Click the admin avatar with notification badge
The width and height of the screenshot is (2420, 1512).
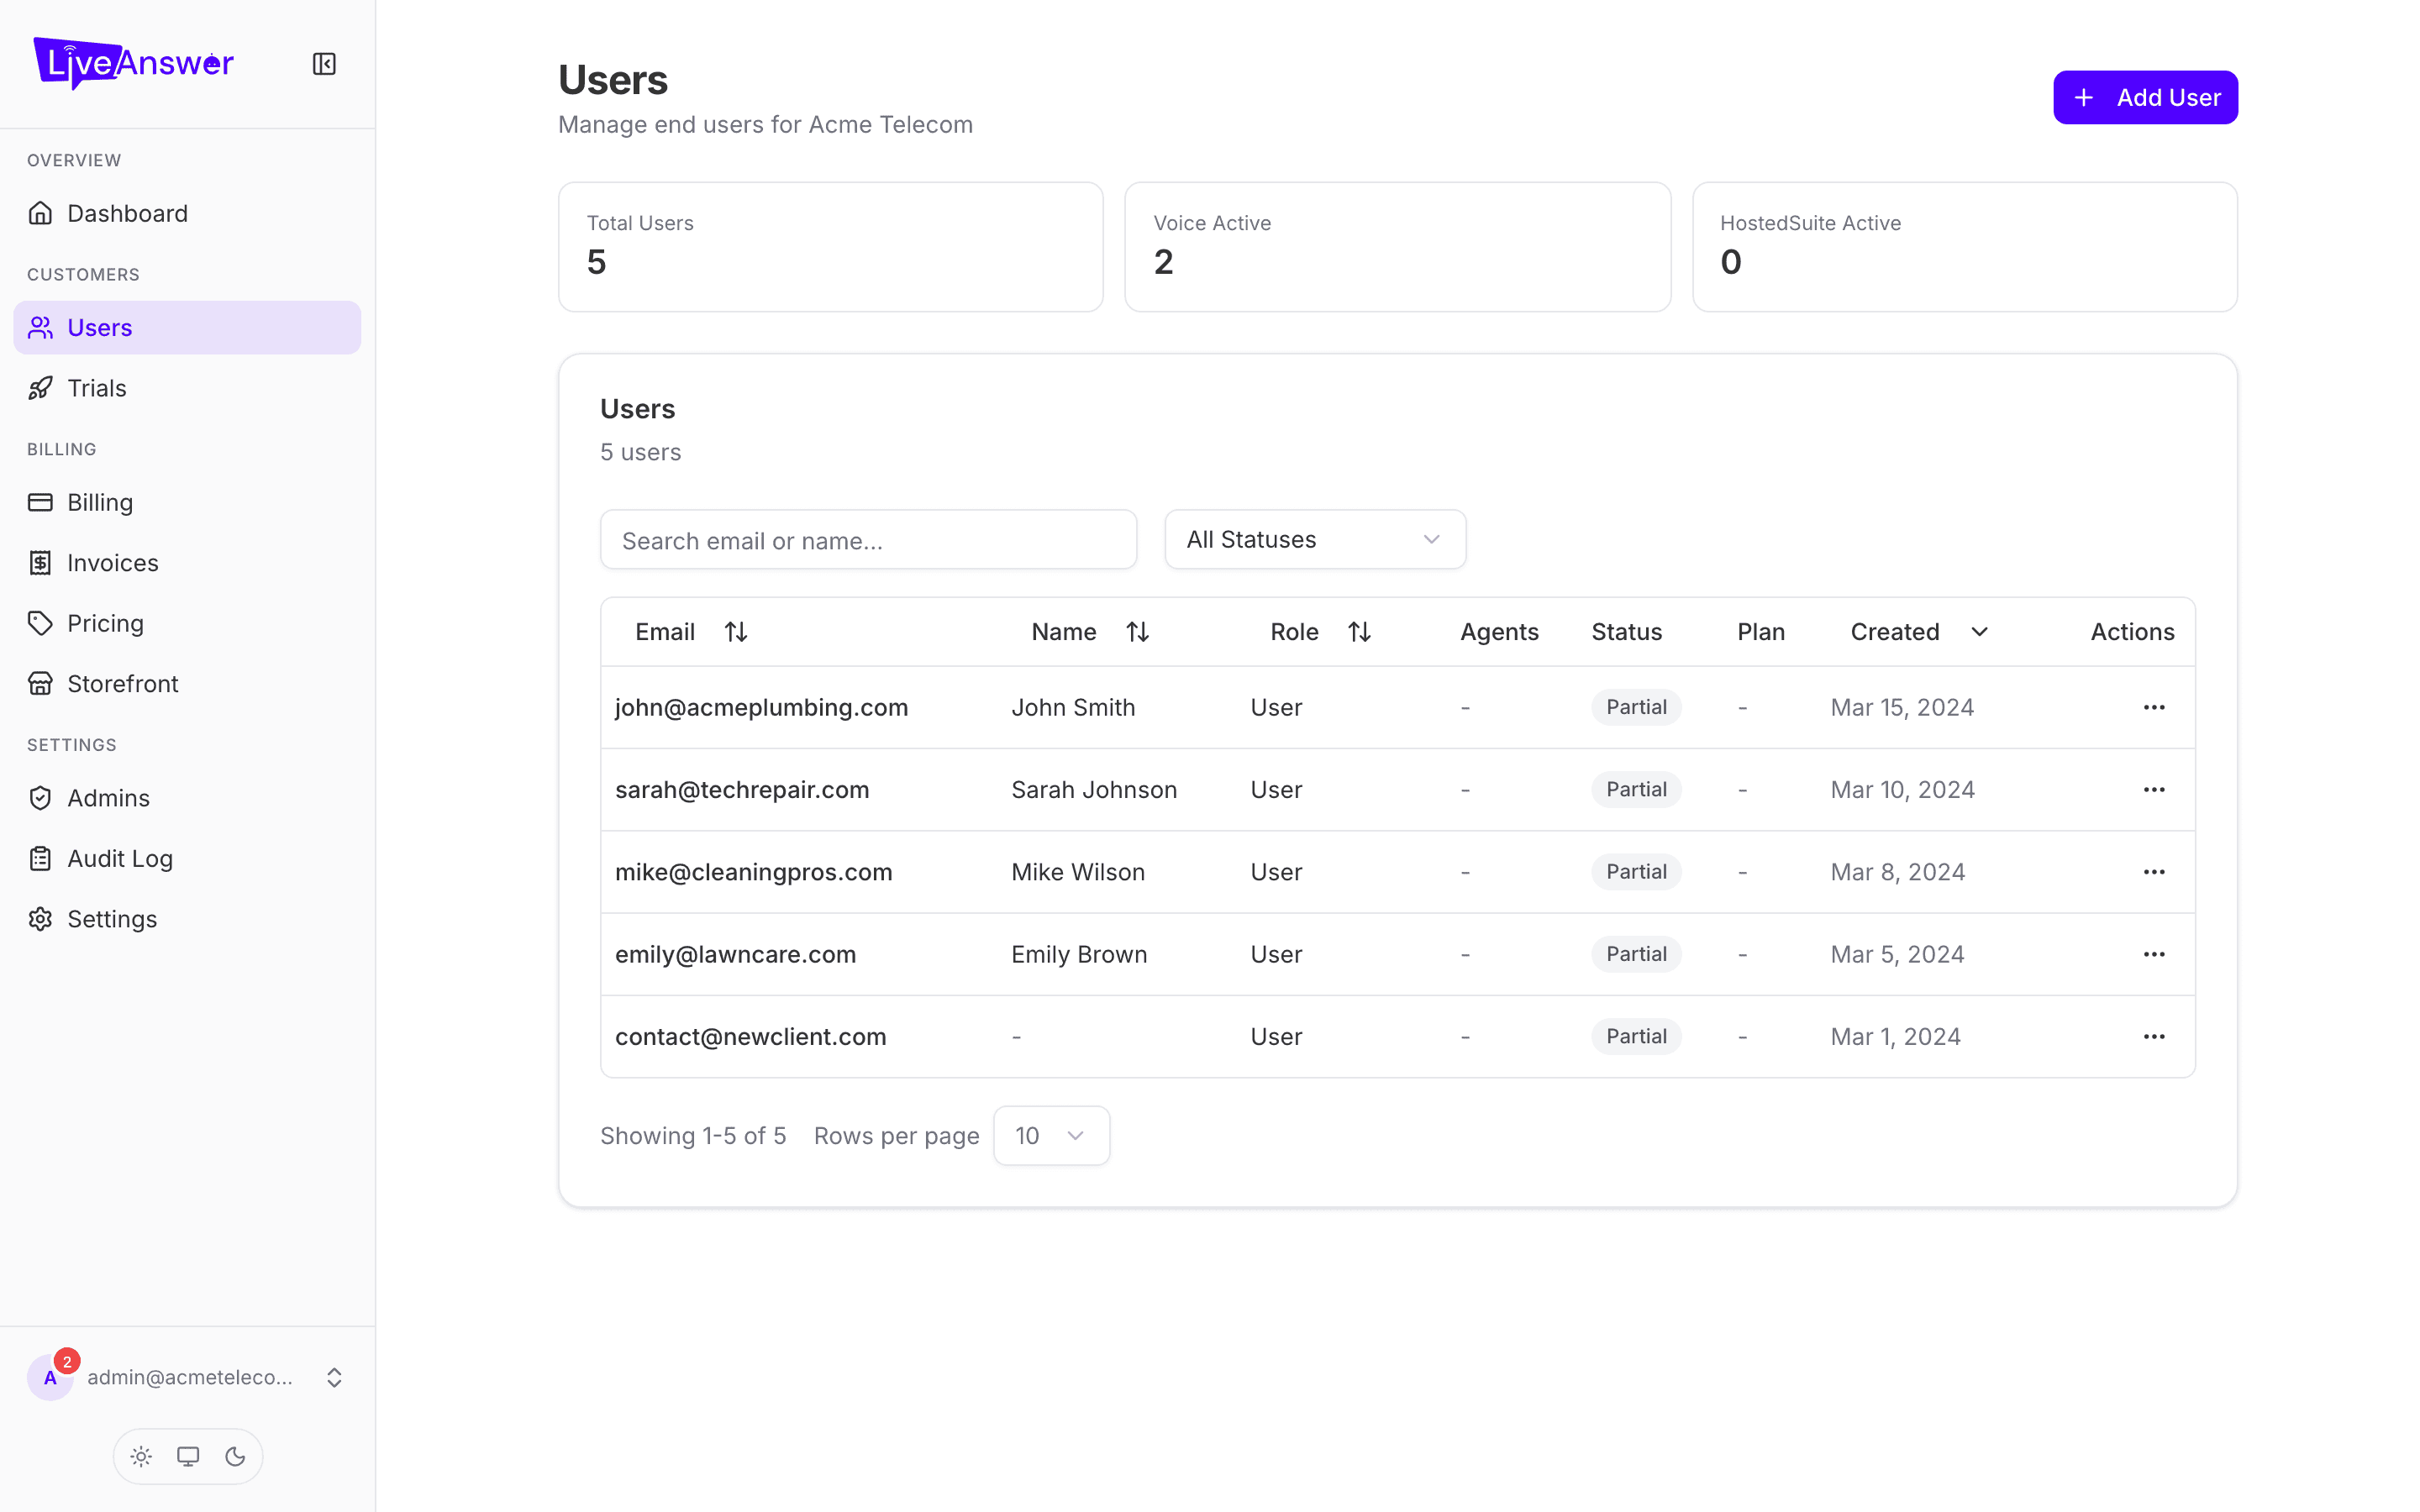click(x=50, y=1377)
